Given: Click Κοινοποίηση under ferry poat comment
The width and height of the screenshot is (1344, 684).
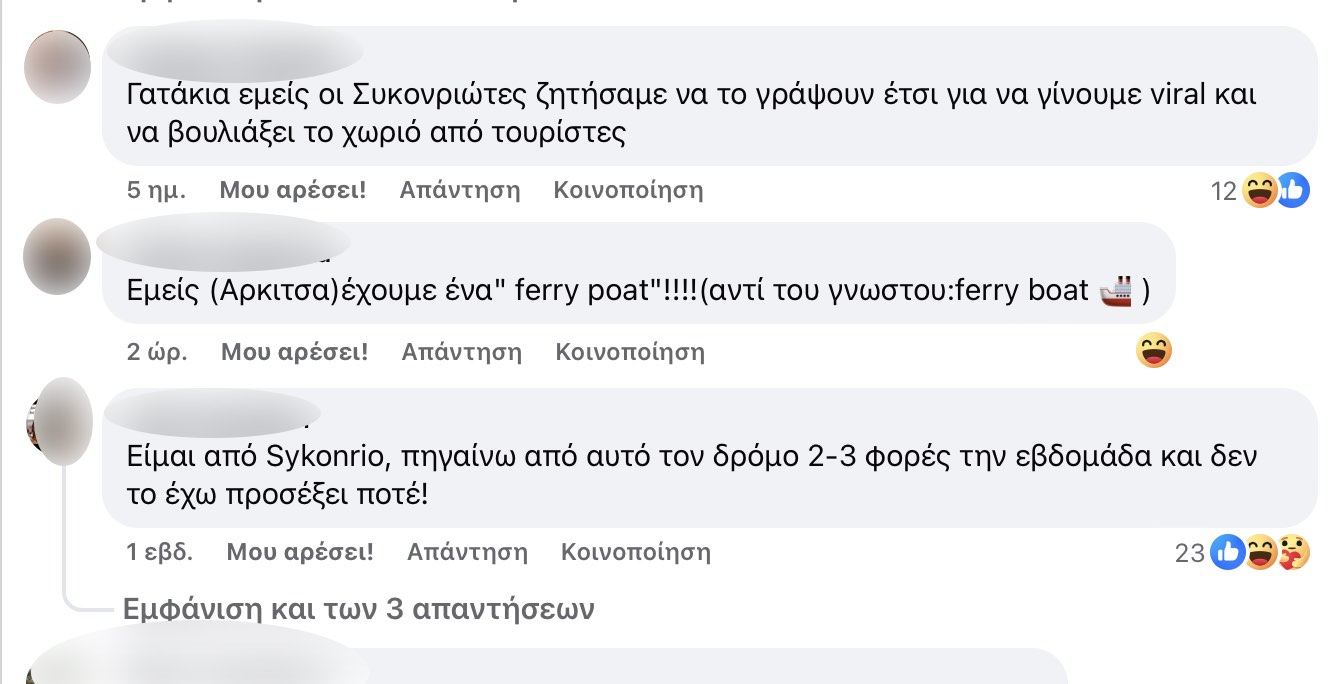Looking at the screenshot, I should pyautogui.click(x=630, y=352).
